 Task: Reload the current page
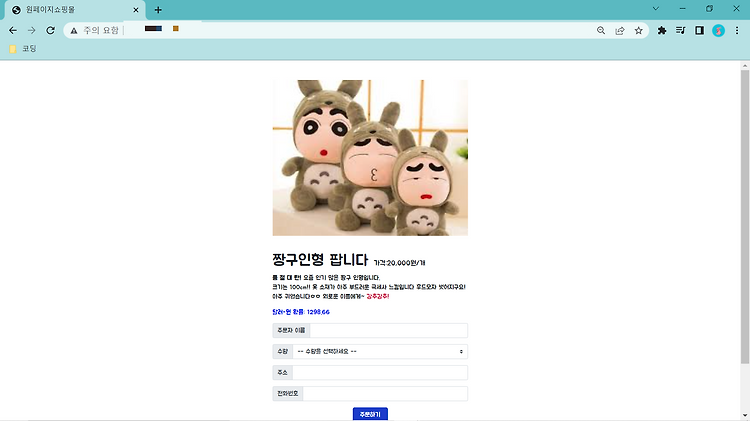pyautogui.click(x=50, y=30)
